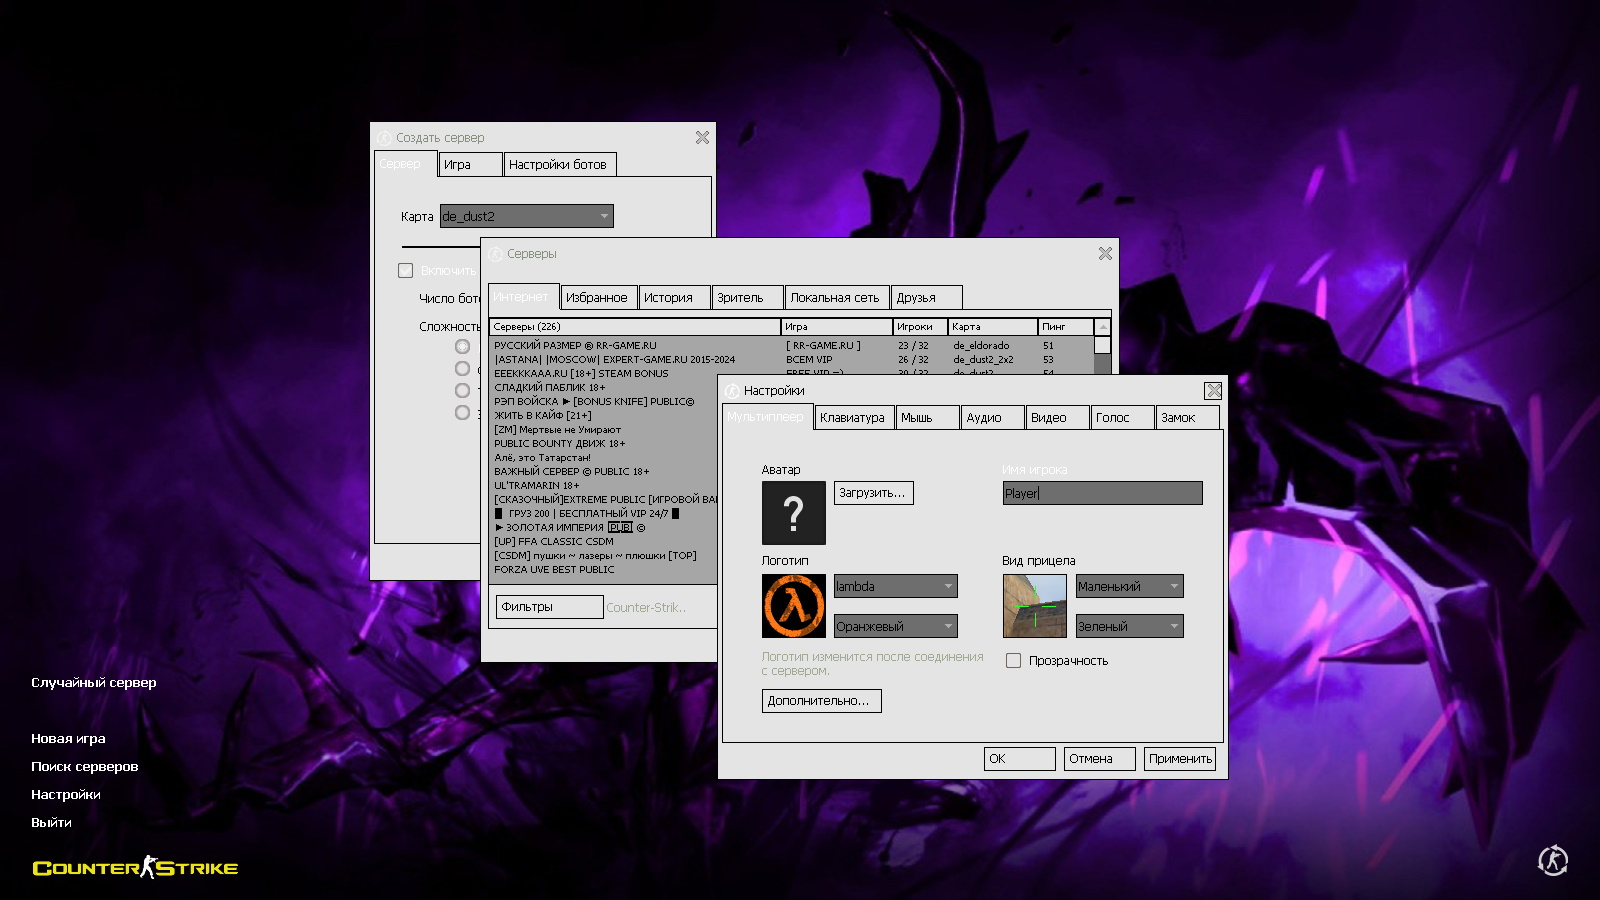Open the Избранное servers tab
The image size is (1600, 900).
click(x=597, y=298)
